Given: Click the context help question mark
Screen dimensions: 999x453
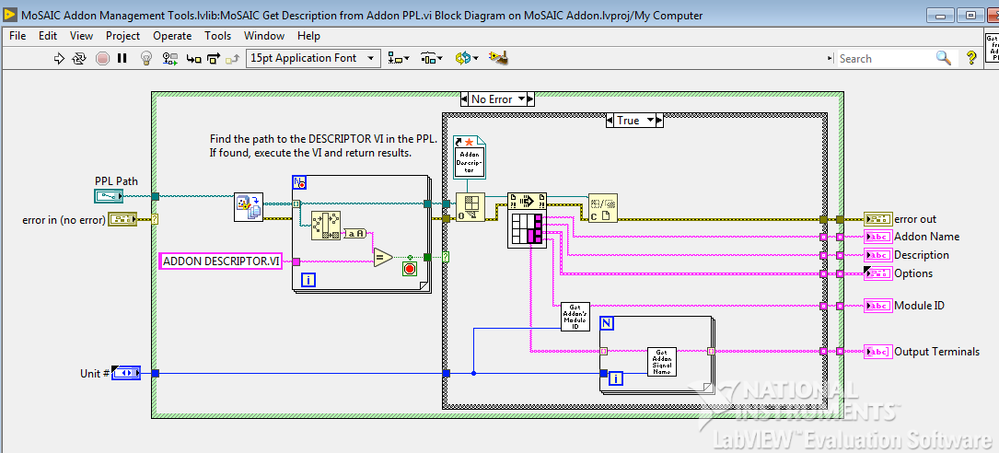Looking at the screenshot, I should 970,59.
